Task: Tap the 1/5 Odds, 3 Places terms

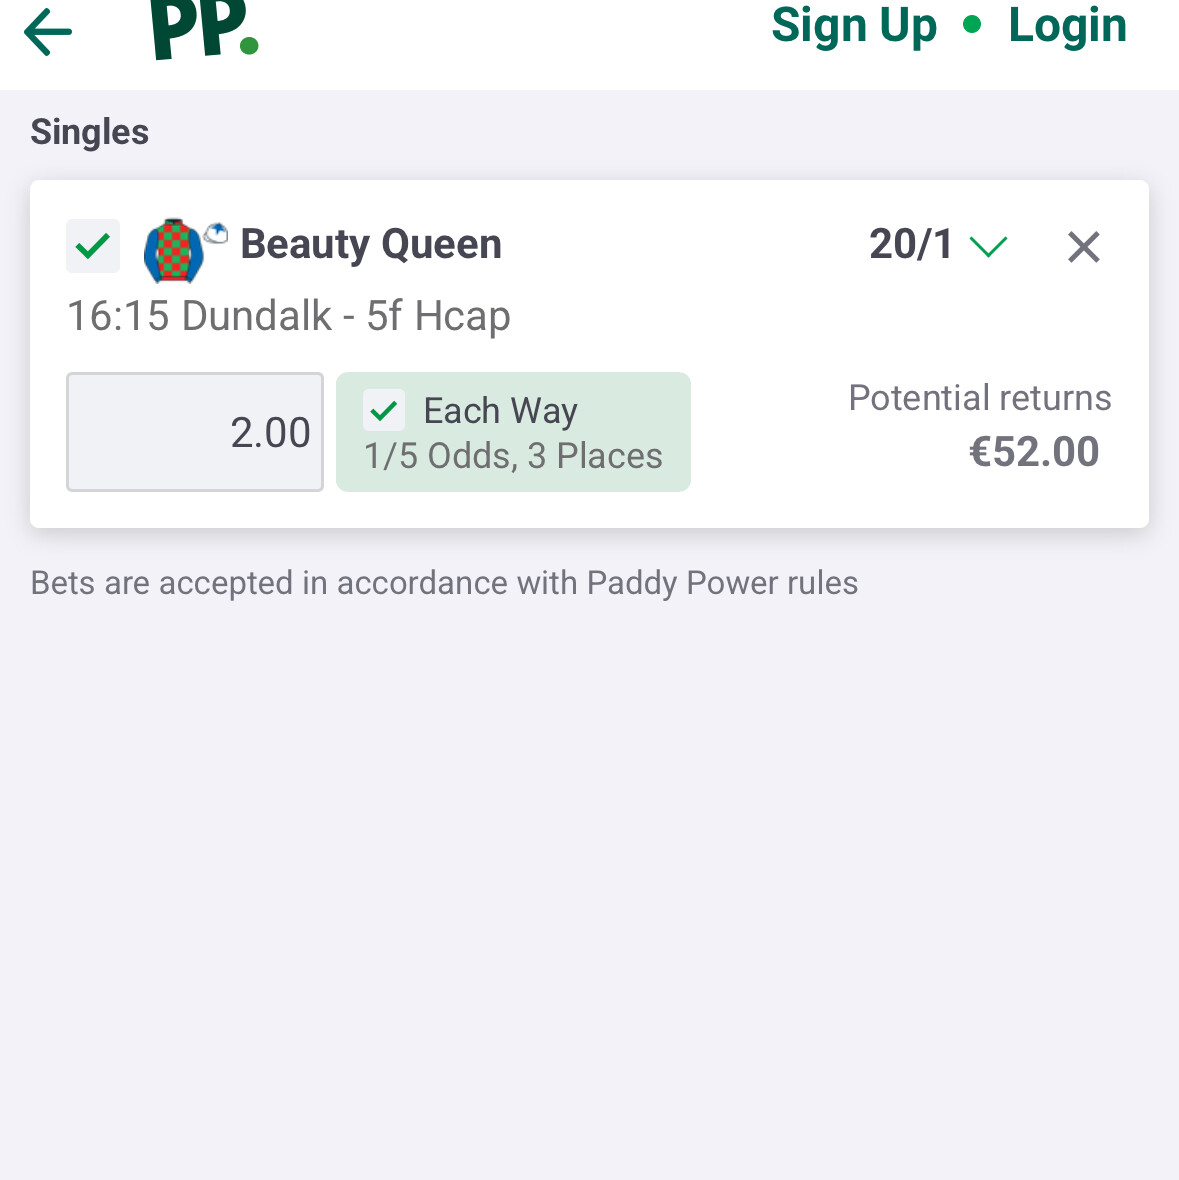Action: point(513,457)
